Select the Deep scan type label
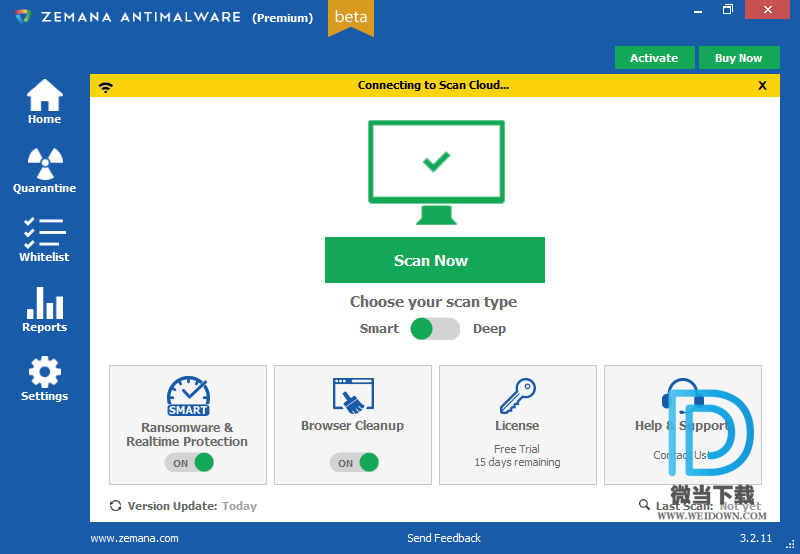Viewport: 800px width, 554px height. click(489, 329)
